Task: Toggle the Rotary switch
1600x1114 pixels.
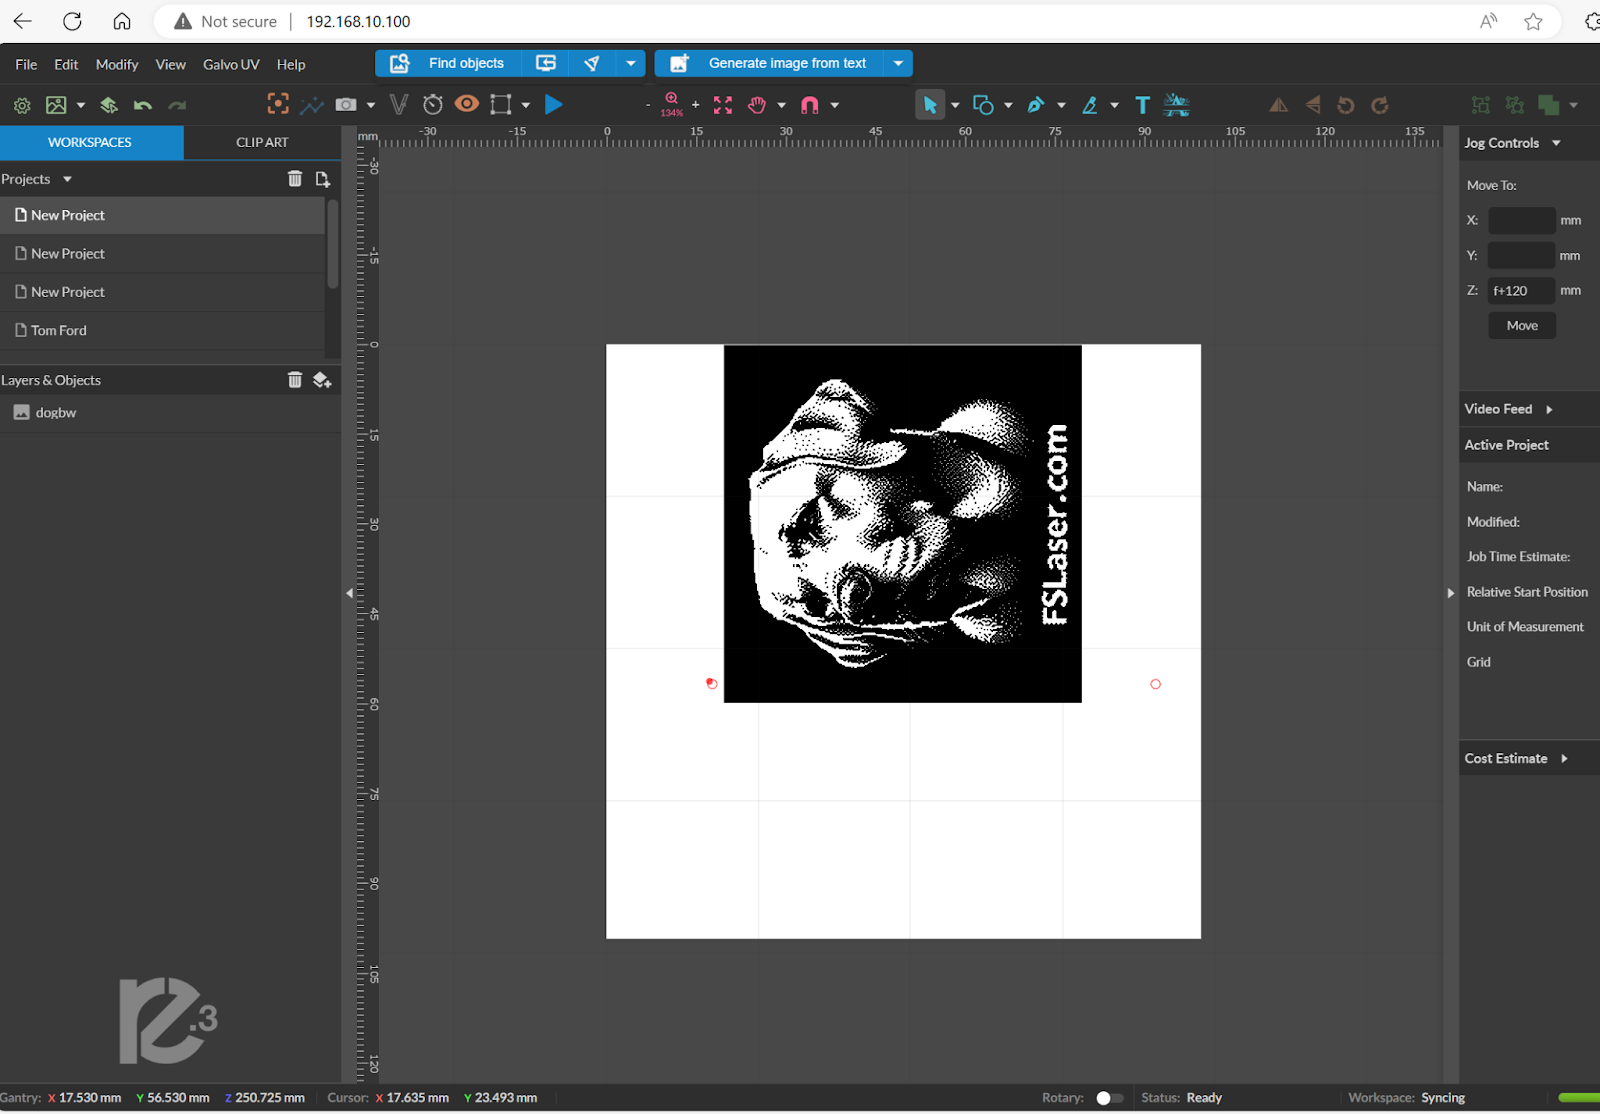Action: tap(1108, 1098)
